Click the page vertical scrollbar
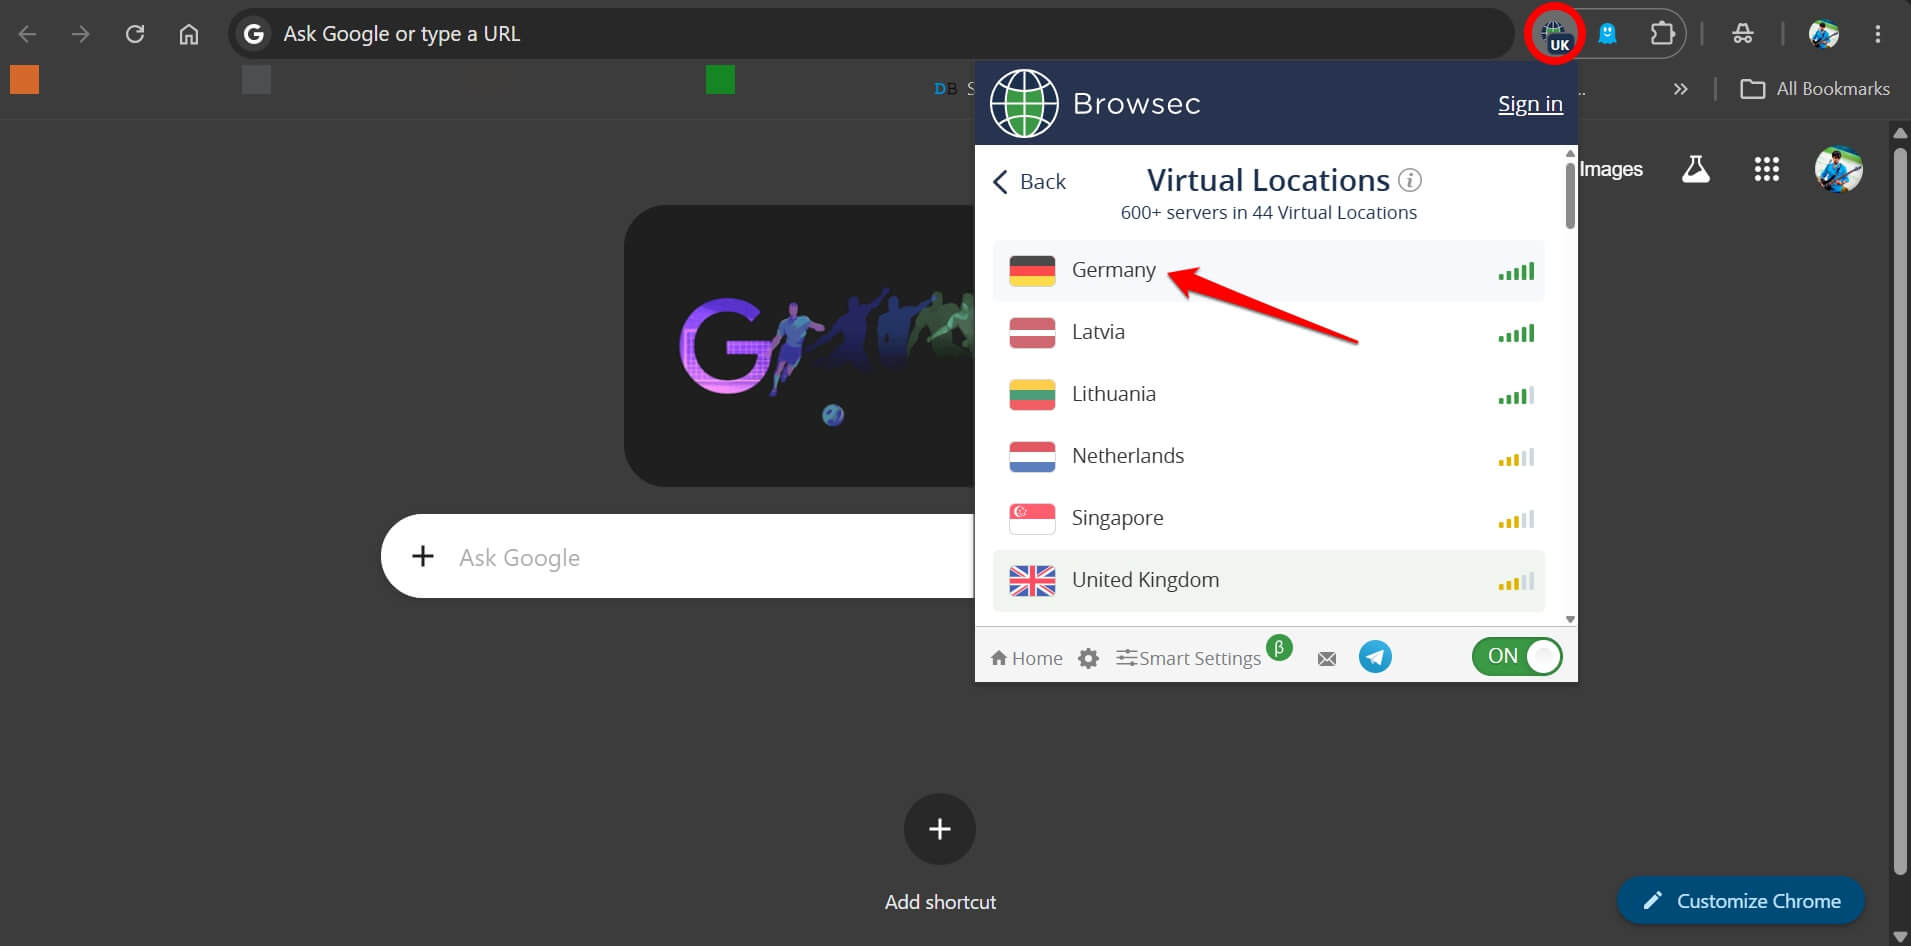The width and height of the screenshot is (1911, 946). (x=1901, y=510)
